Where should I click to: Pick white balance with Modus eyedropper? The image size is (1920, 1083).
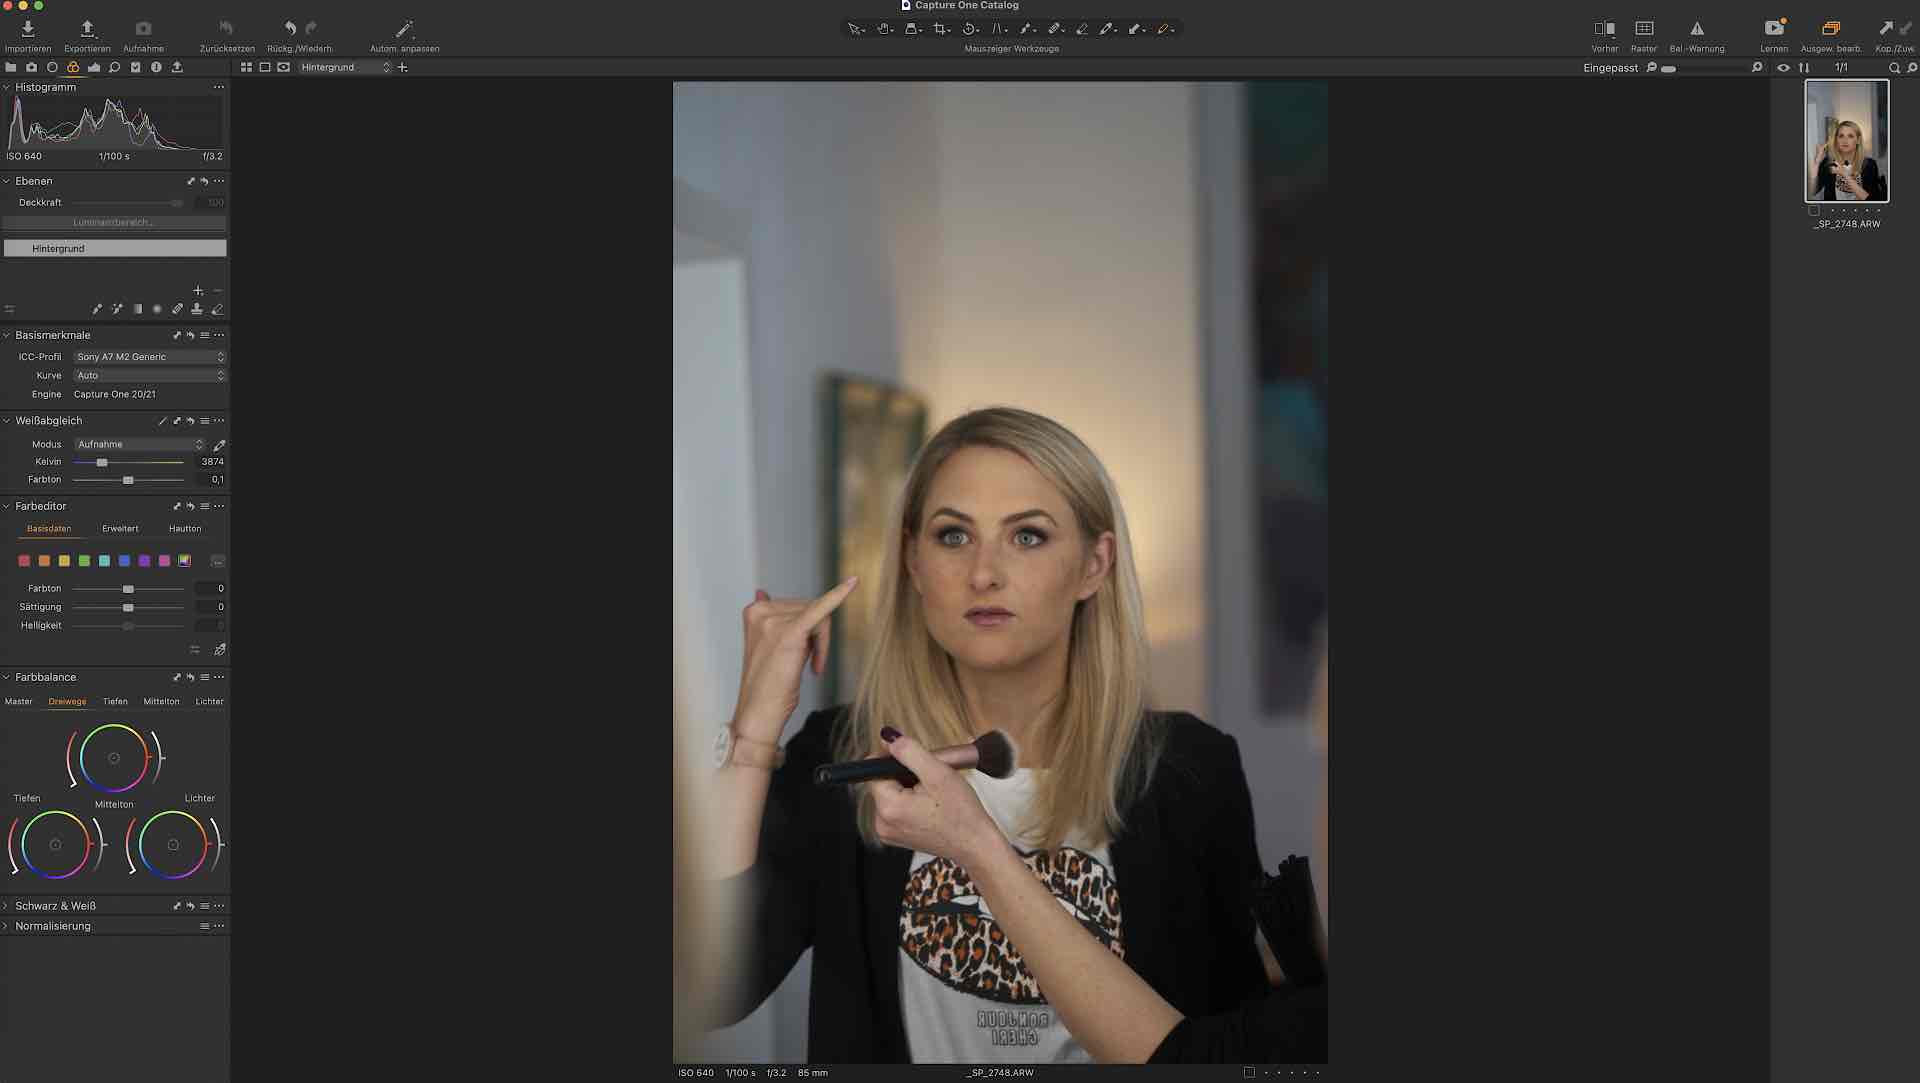pyautogui.click(x=219, y=444)
